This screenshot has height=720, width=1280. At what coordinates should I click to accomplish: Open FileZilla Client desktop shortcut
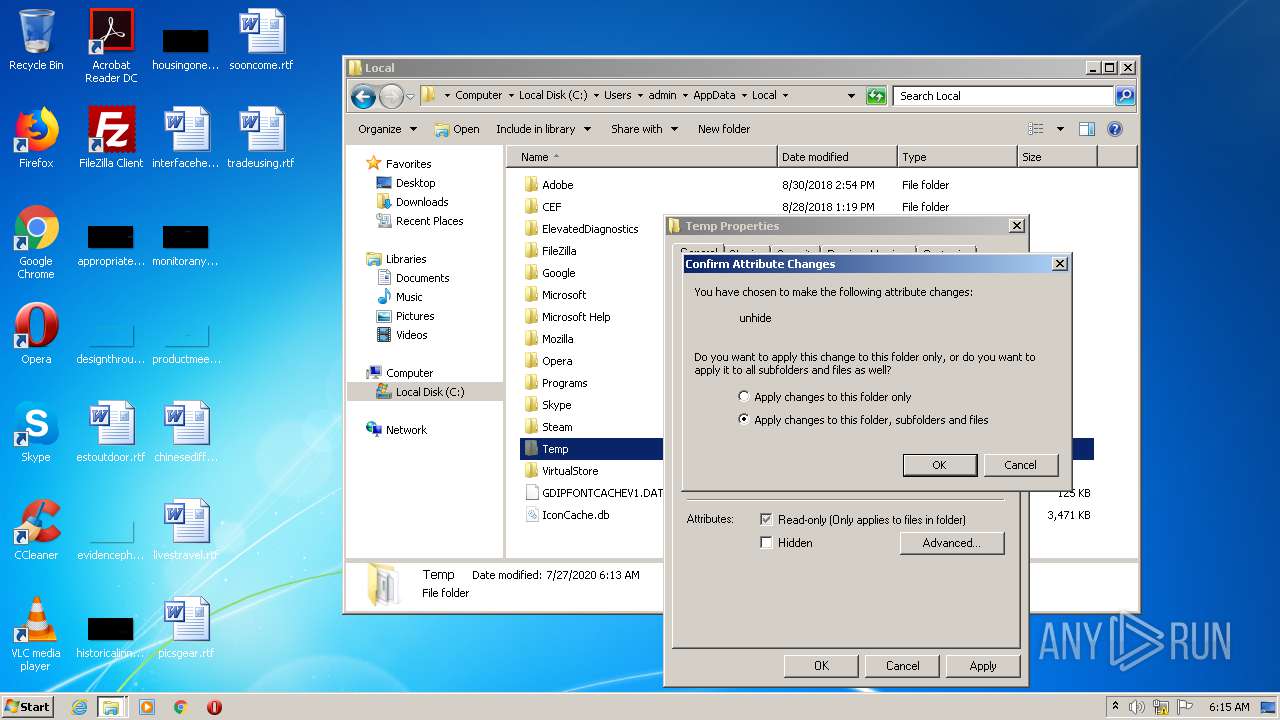(111, 138)
